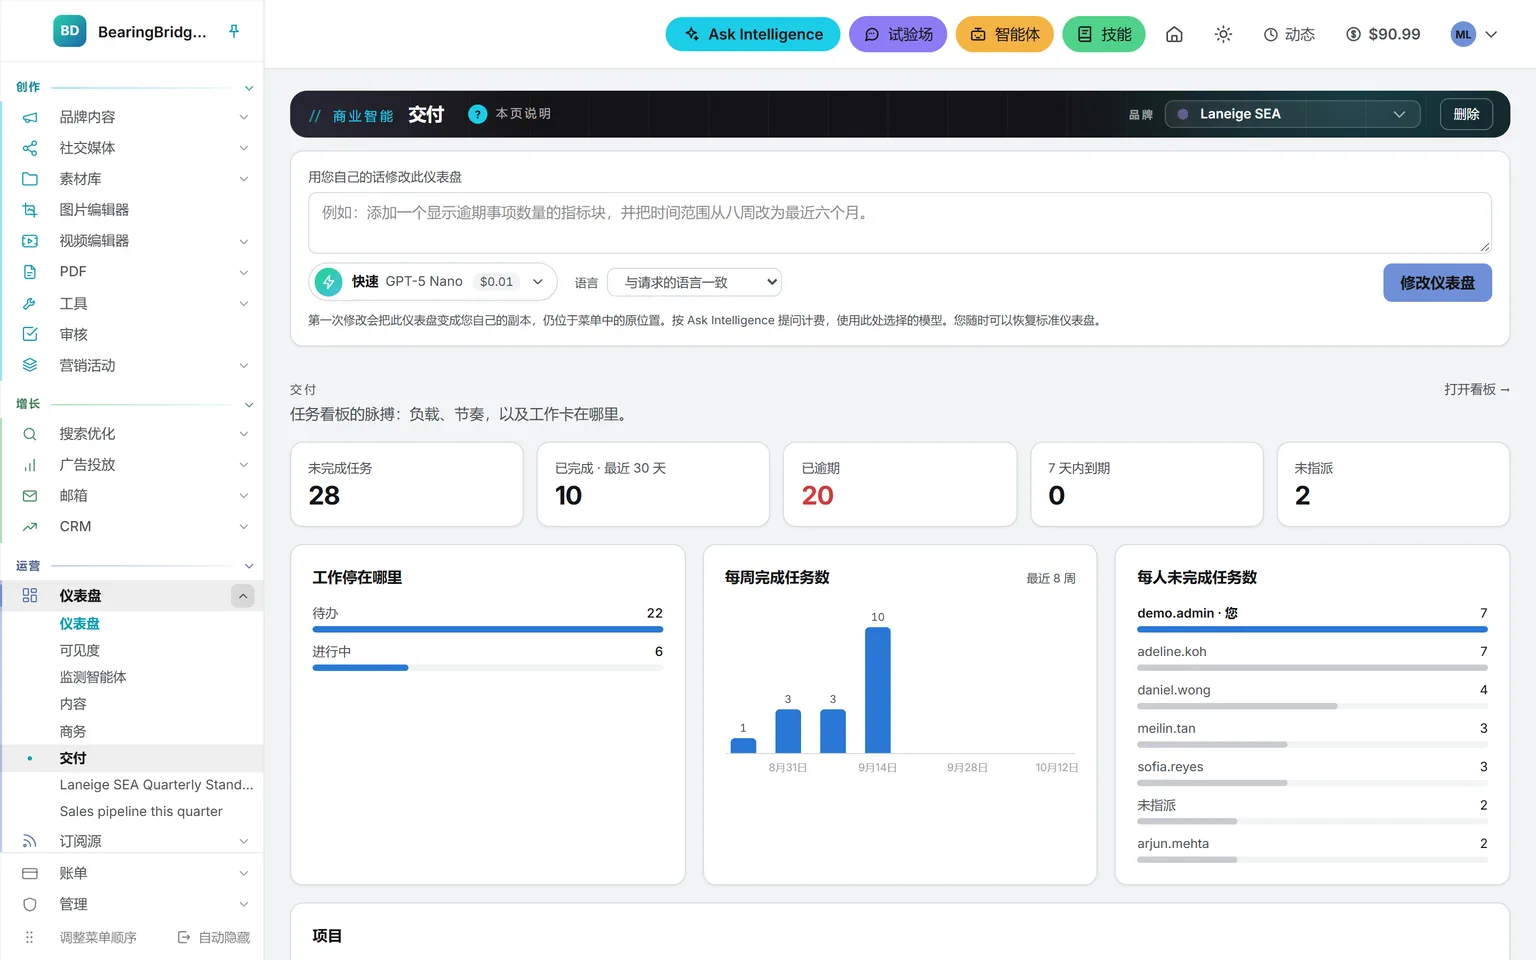
Task: Open the ML user account menu
Action: coord(1474,34)
